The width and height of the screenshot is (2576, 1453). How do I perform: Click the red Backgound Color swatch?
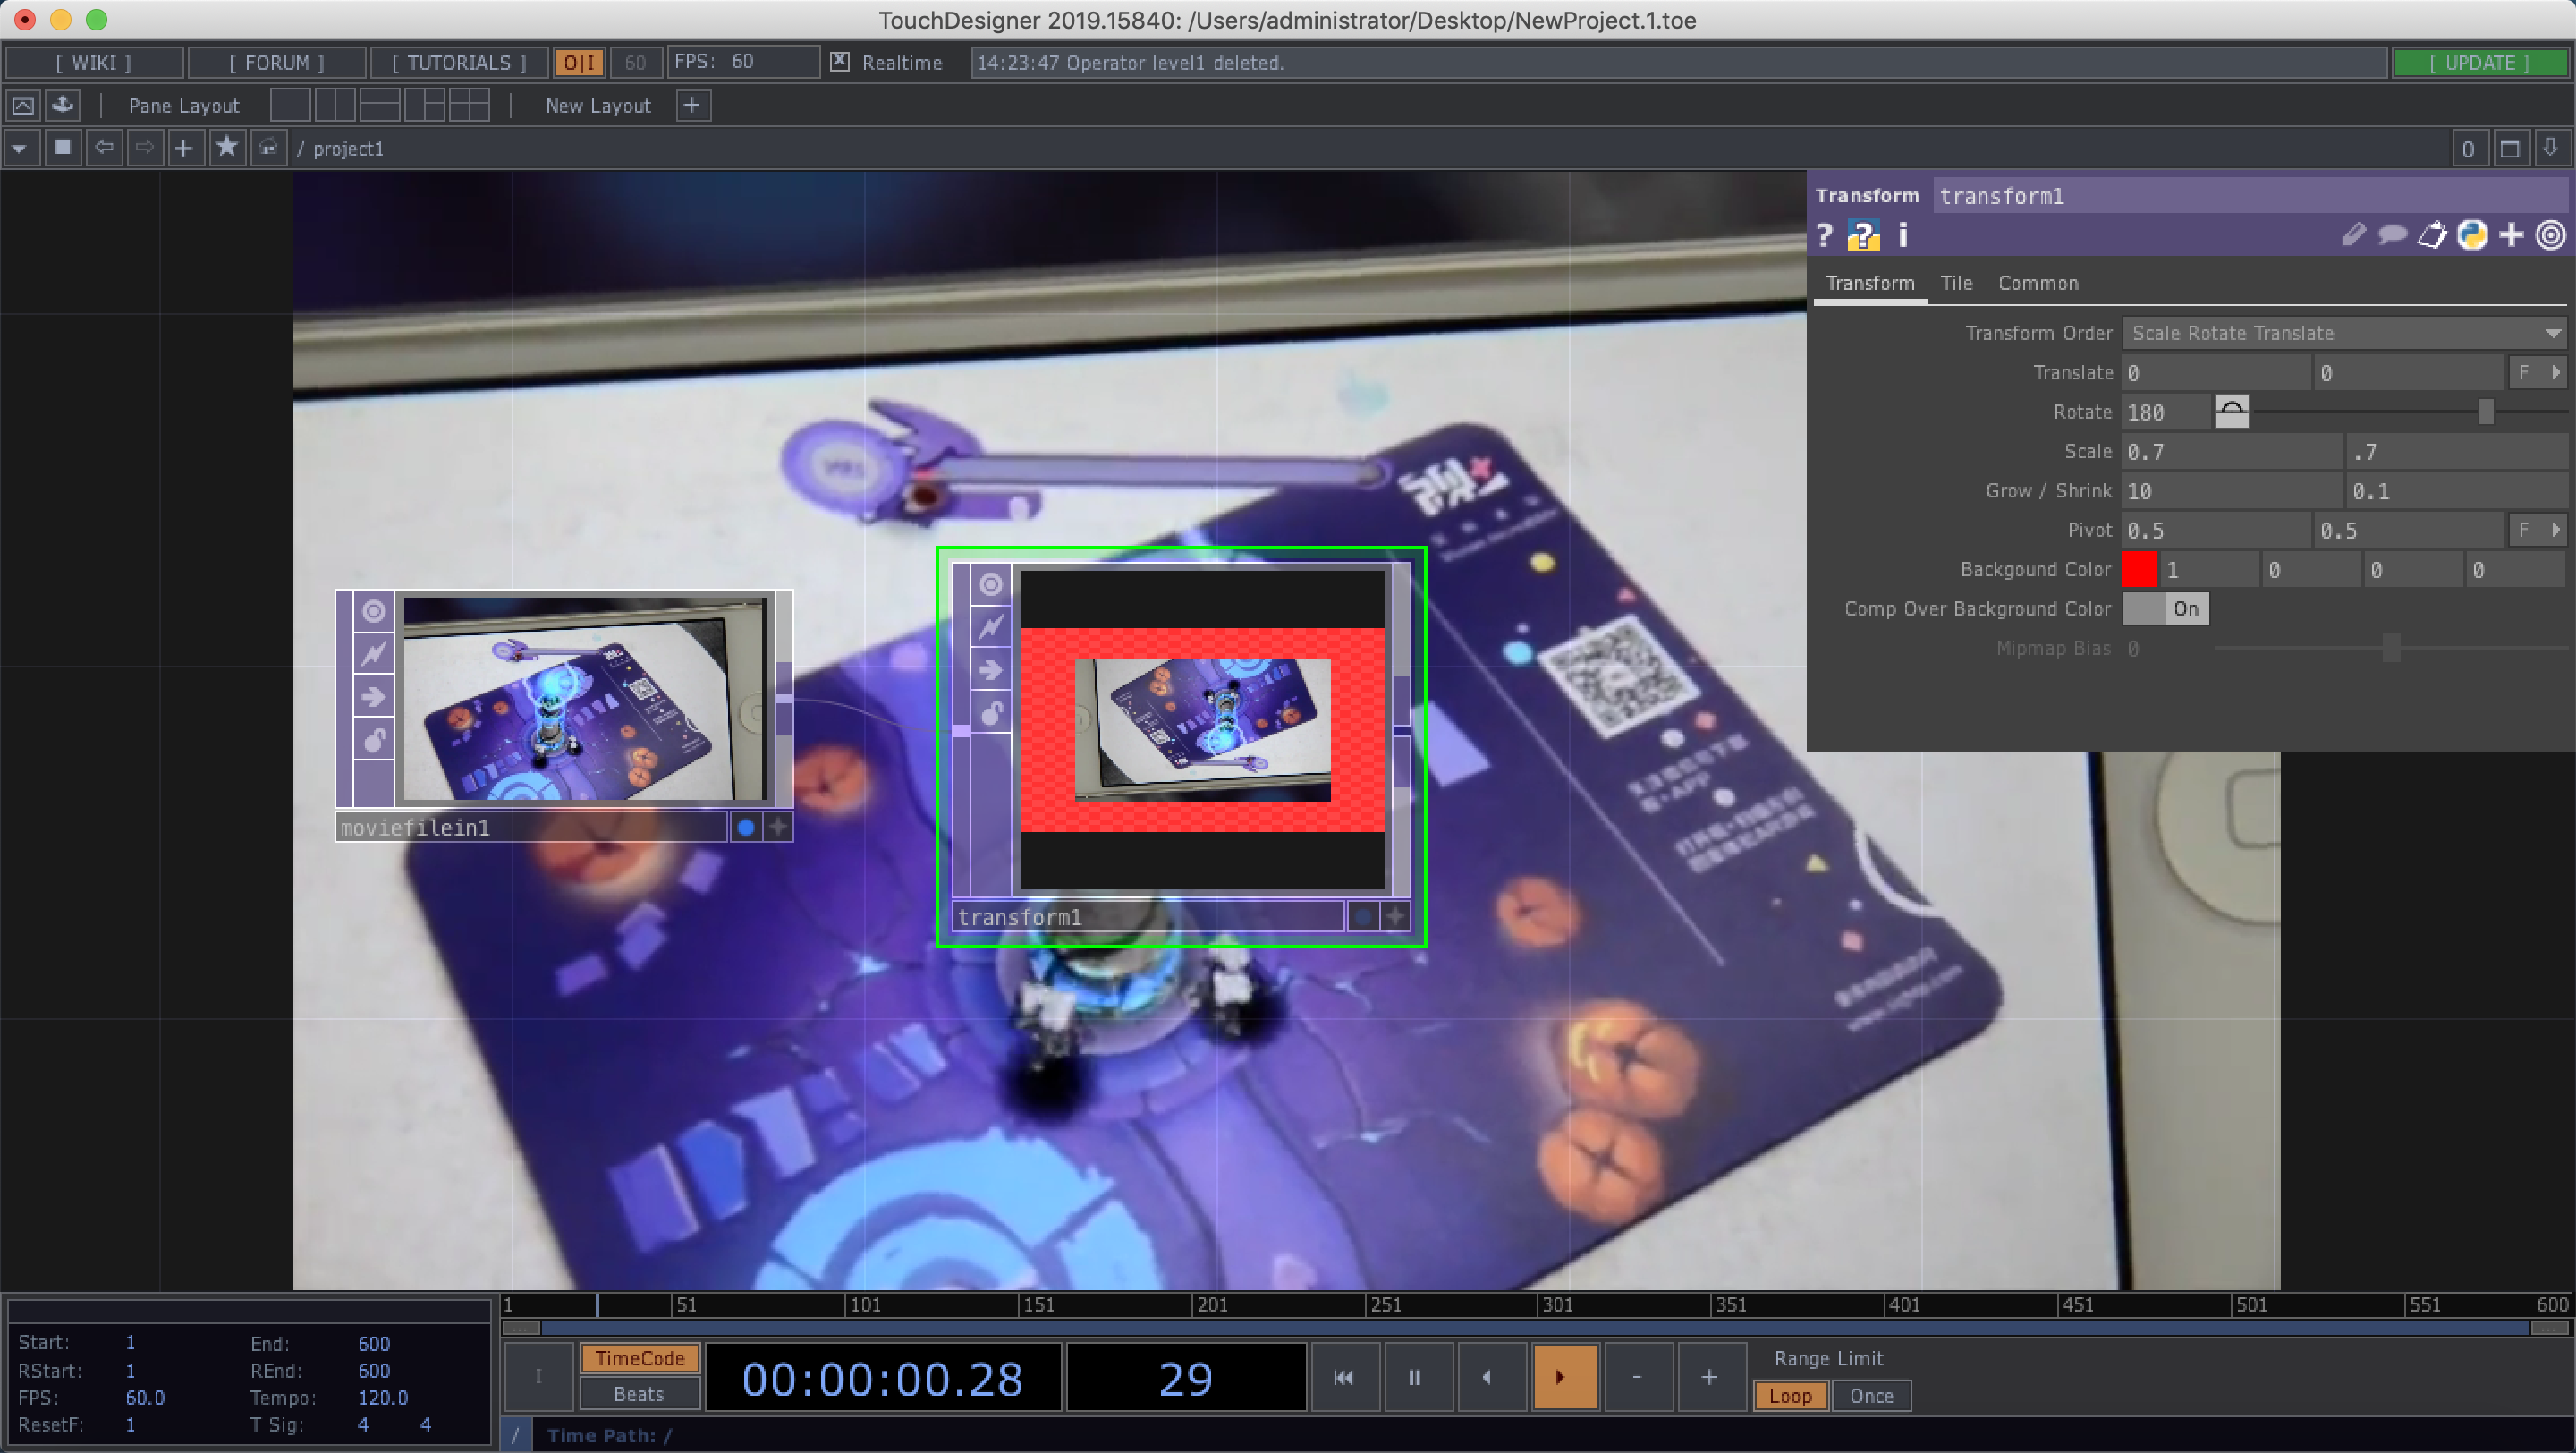pyautogui.click(x=2140, y=569)
